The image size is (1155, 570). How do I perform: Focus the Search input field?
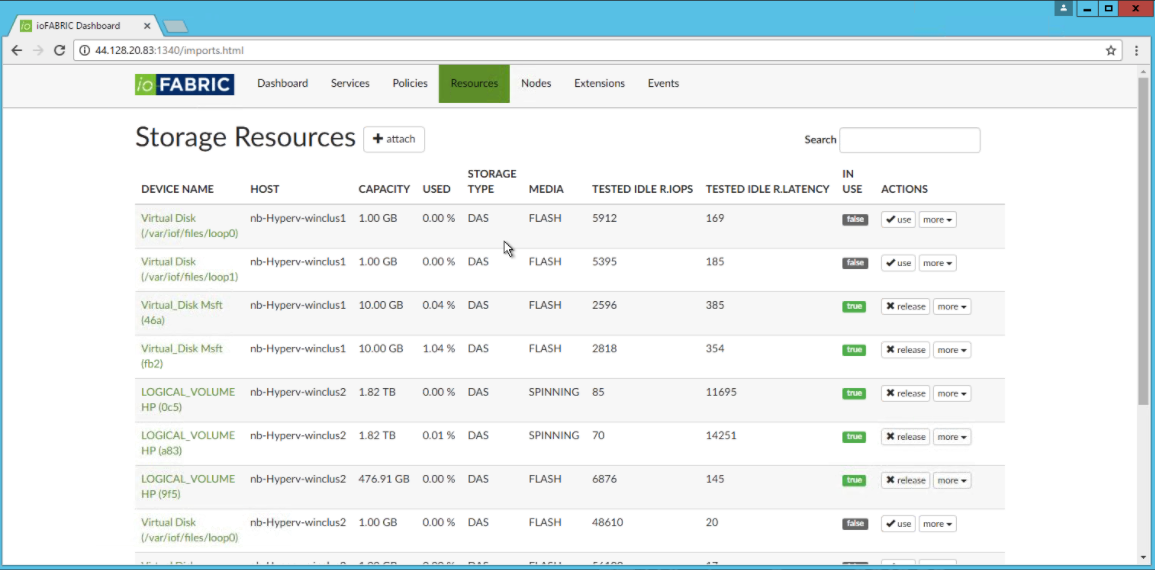click(909, 140)
